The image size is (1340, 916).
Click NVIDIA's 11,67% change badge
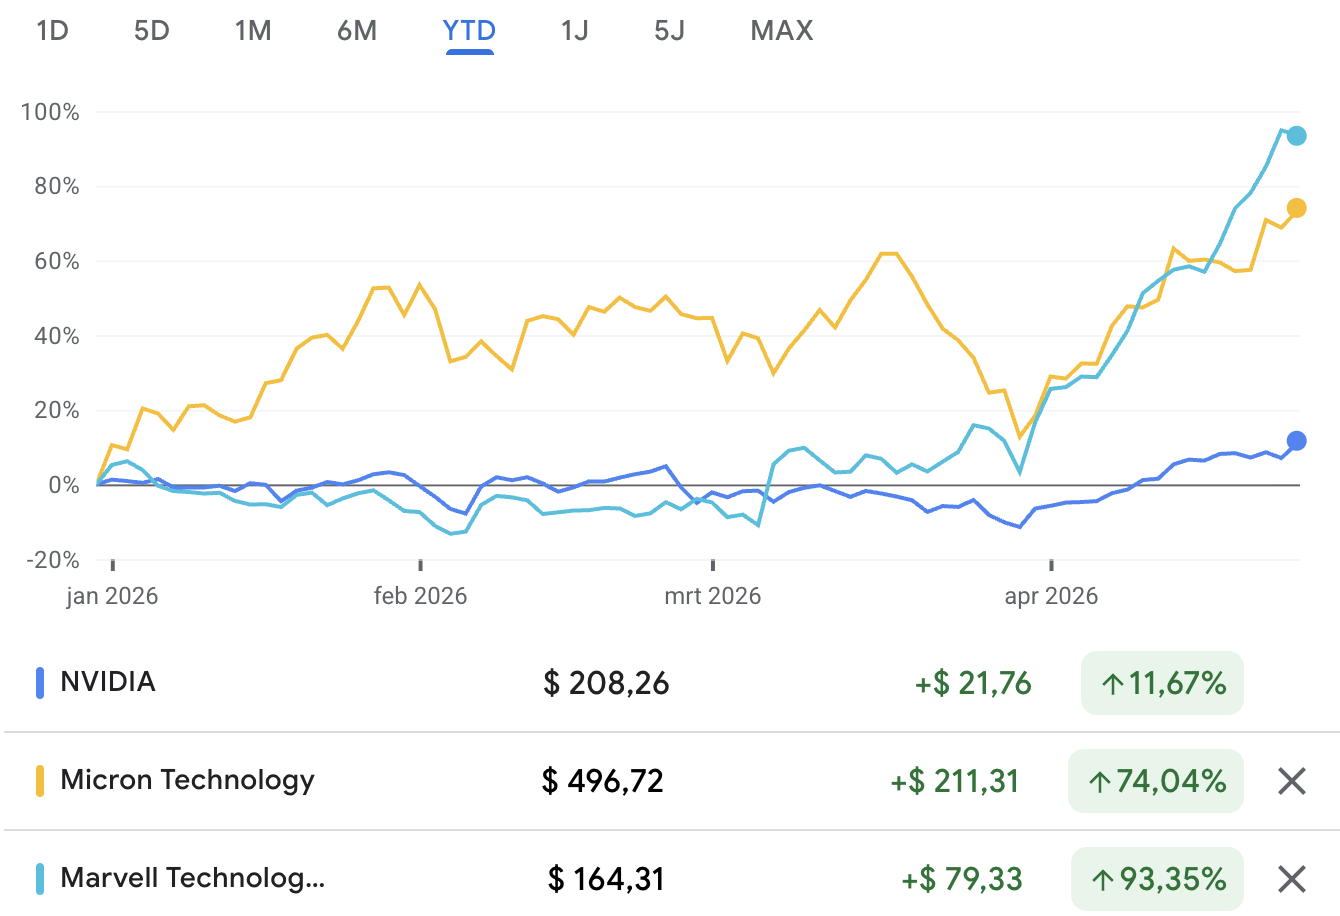[1162, 683]
